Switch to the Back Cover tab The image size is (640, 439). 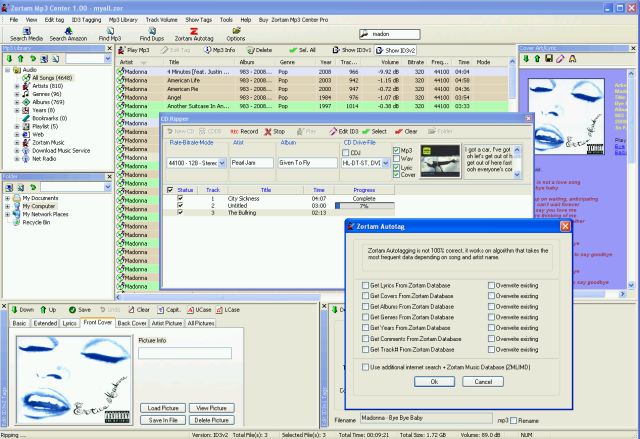(131, 324)
